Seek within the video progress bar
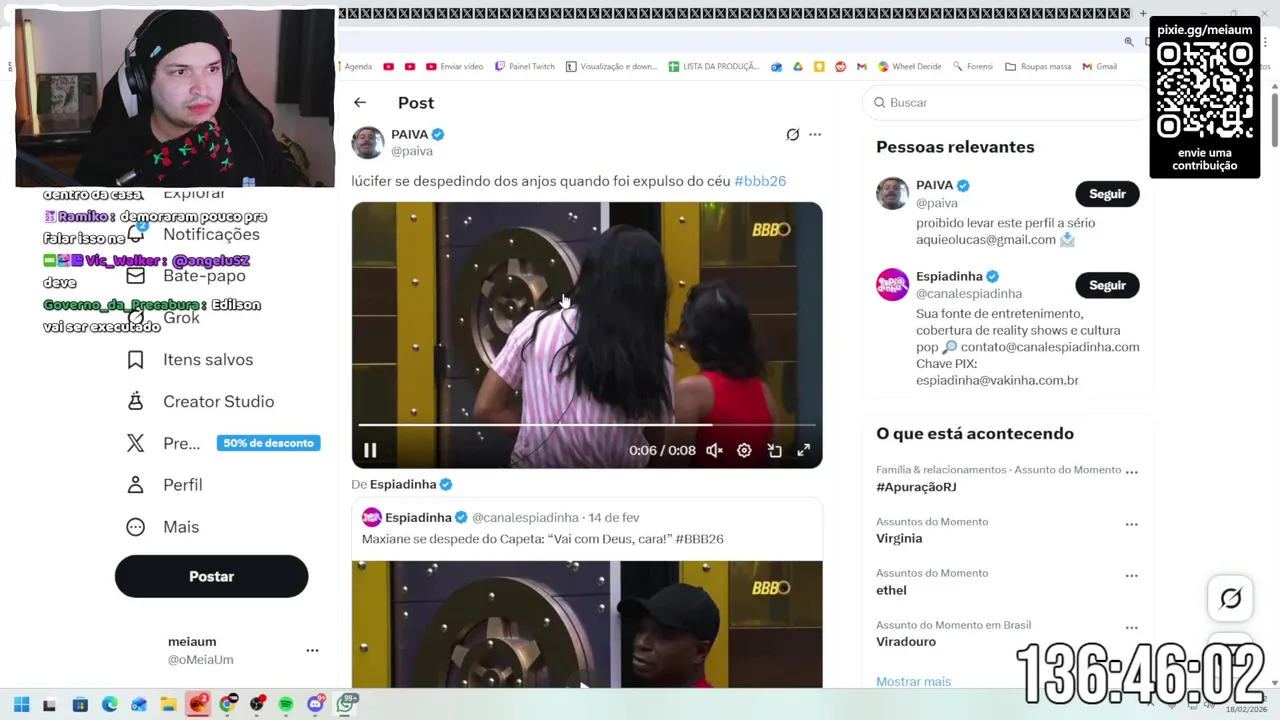 (x=587, y=425)
